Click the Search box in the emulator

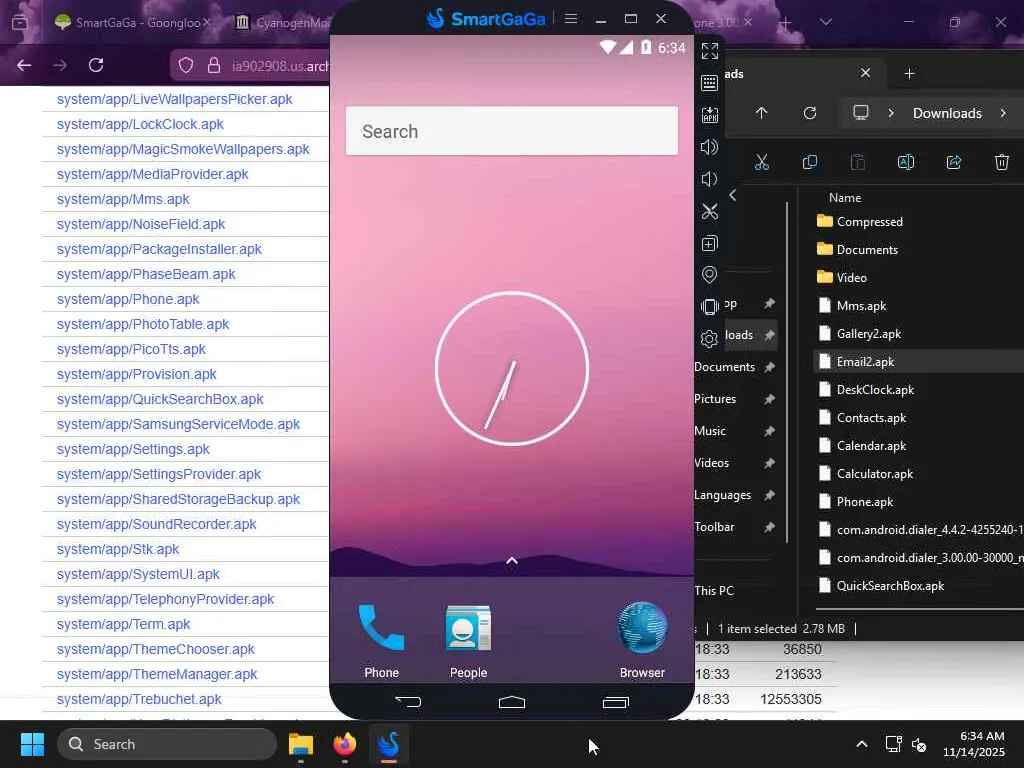tap(512, 131)
